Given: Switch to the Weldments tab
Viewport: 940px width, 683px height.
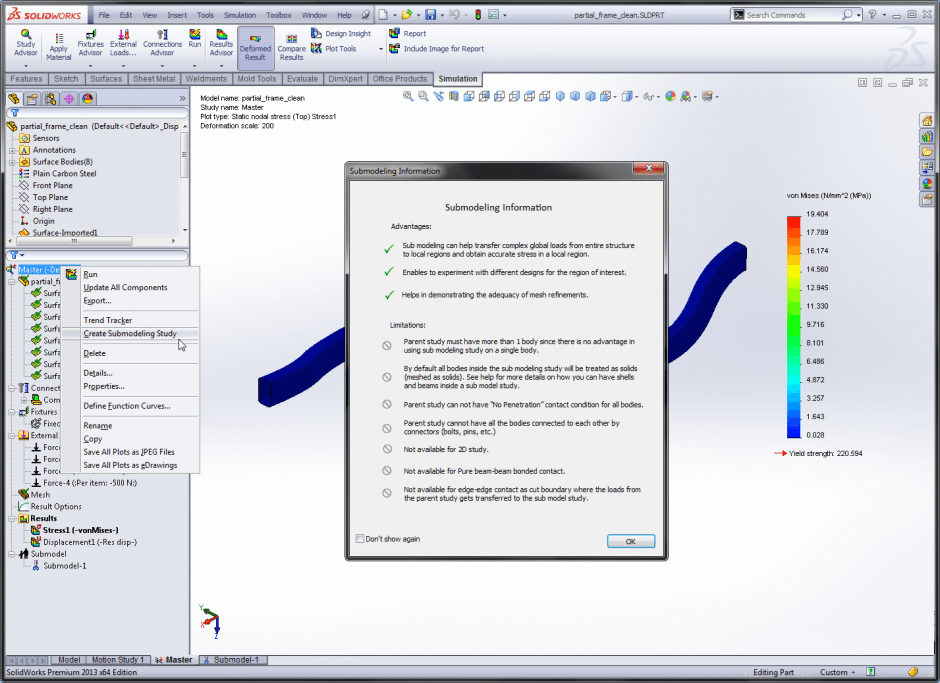Looking at the screenshot, I should click(x=206, y=79).
